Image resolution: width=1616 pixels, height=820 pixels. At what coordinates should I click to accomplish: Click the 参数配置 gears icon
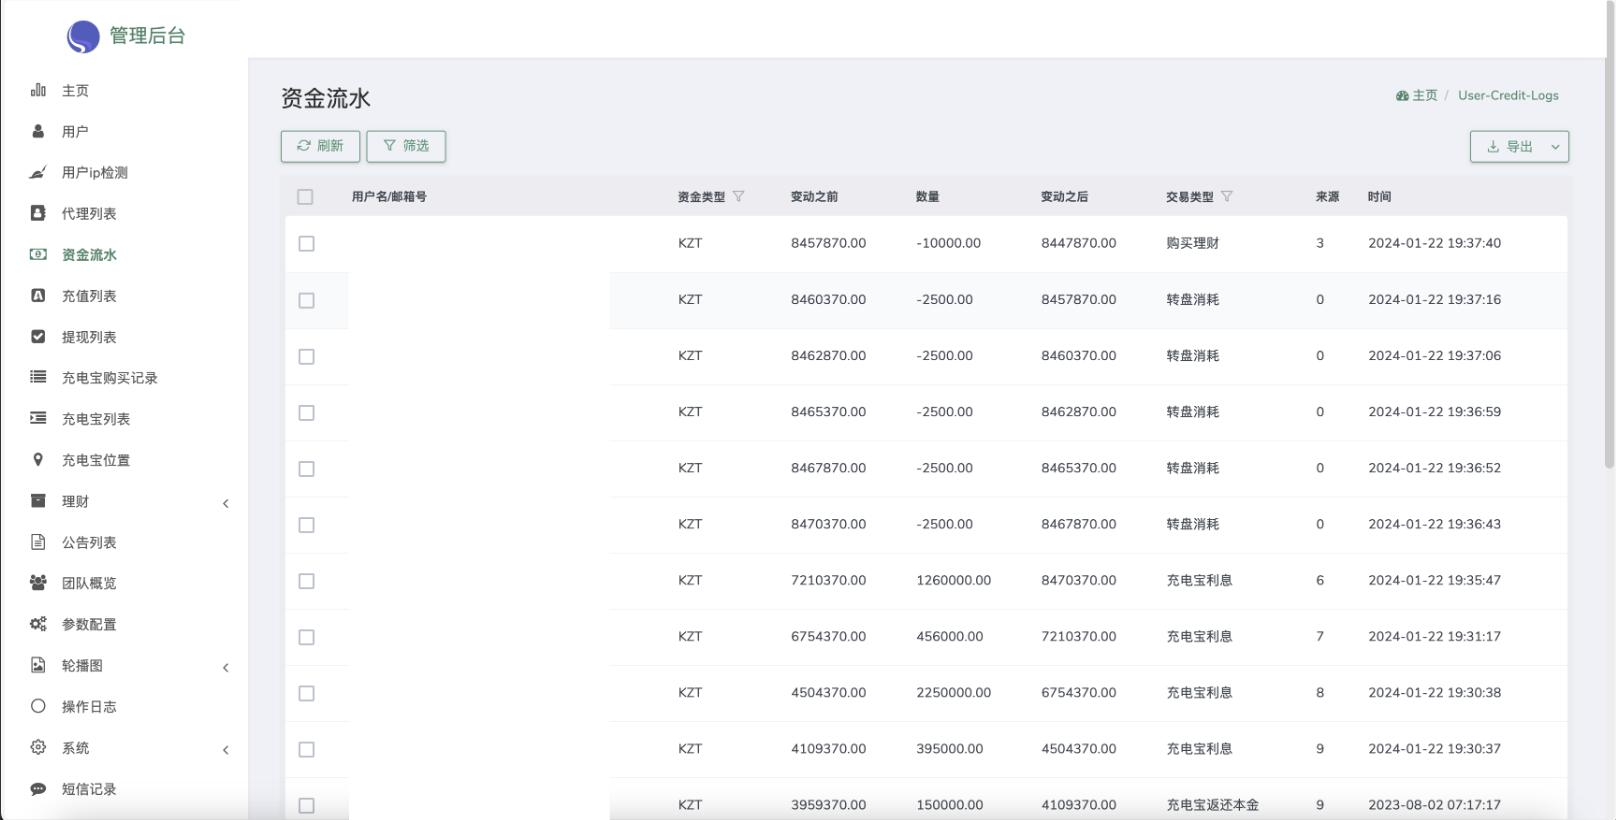pos(38,624)
